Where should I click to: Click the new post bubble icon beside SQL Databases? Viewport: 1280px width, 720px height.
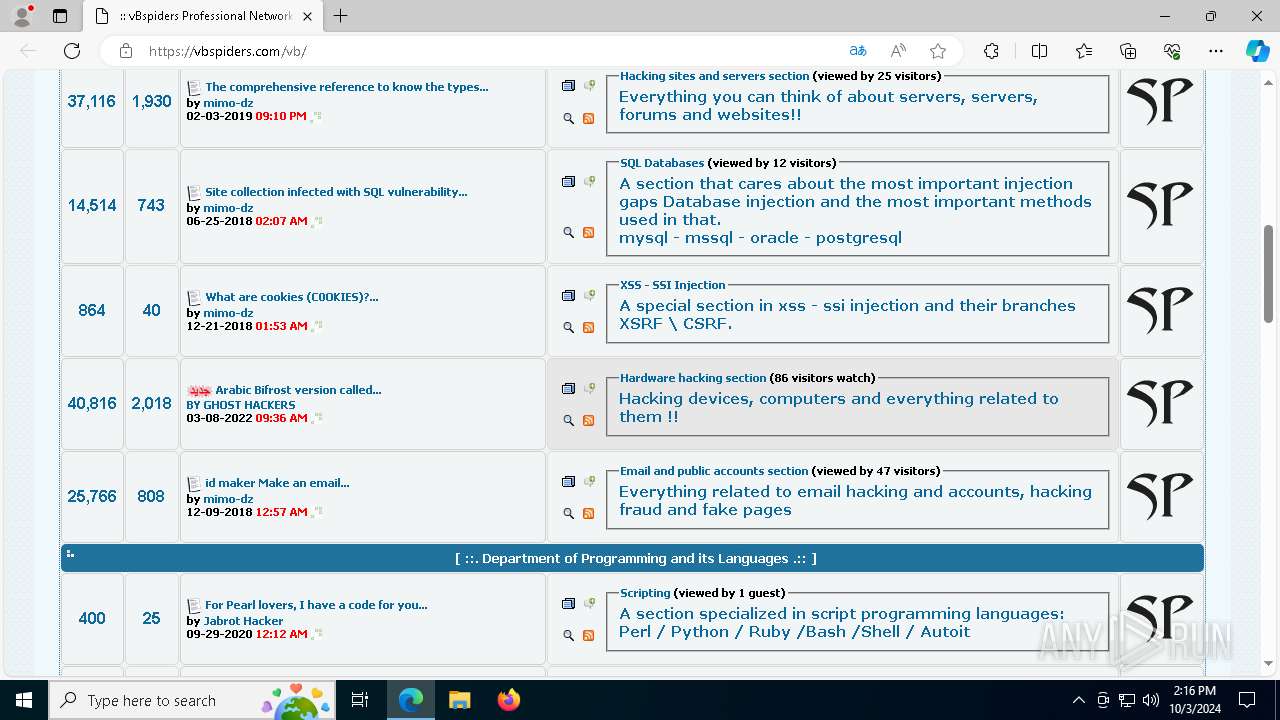590,181
